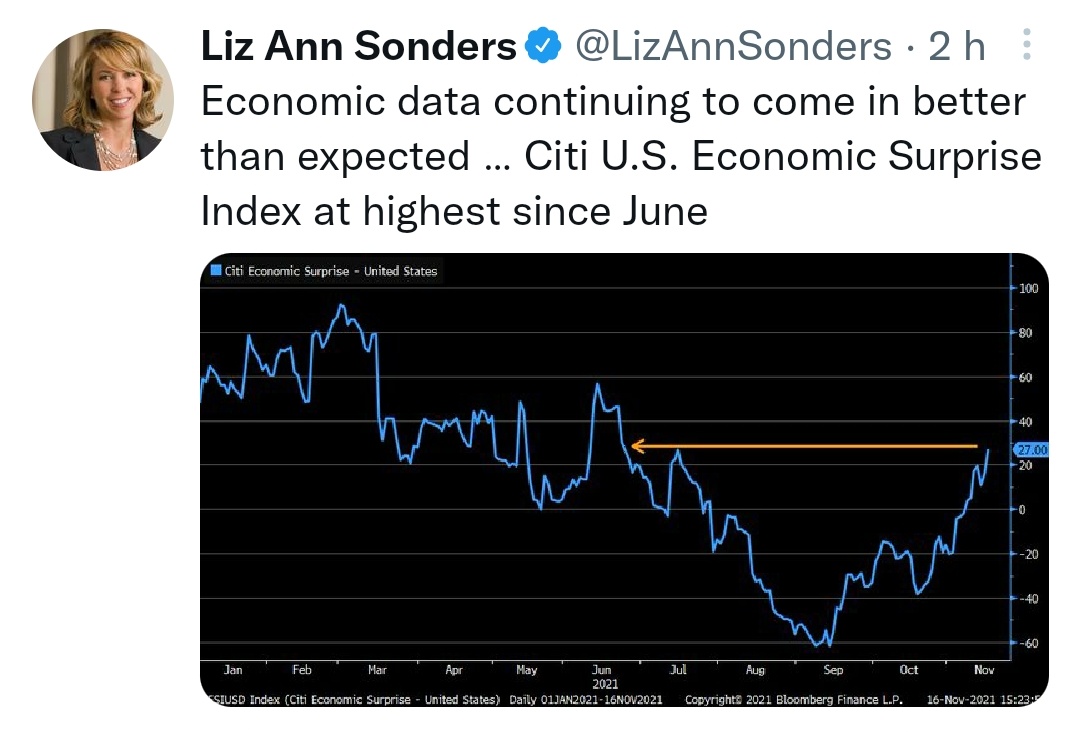
Task: Click the Citi Economic Surprise legend label
Action: (331, 271)
